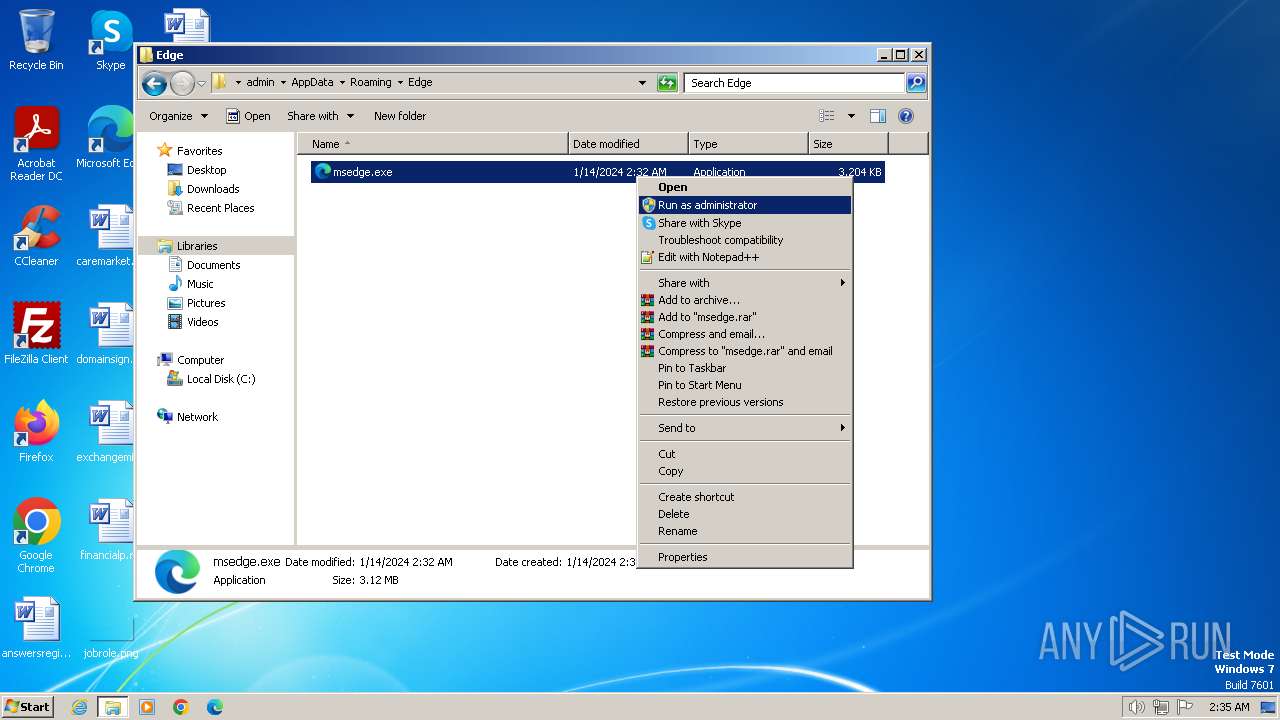Open FileZilla Client shortcut
Screen dimensions: 1280x720
[36, 334]
